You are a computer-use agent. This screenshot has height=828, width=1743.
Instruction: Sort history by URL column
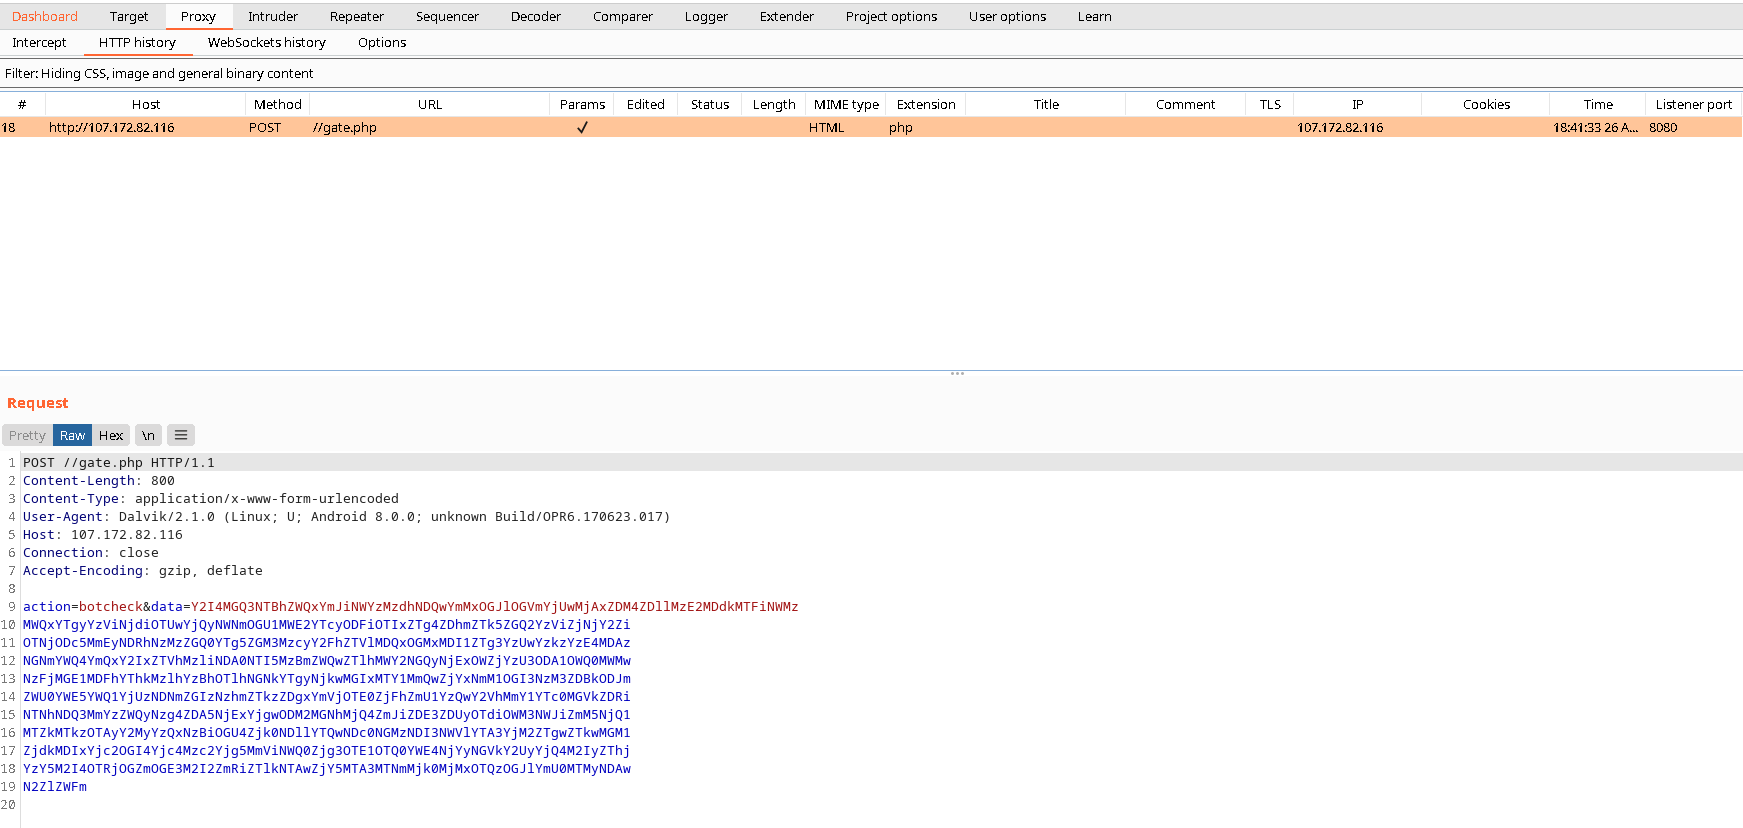point(430,104)
